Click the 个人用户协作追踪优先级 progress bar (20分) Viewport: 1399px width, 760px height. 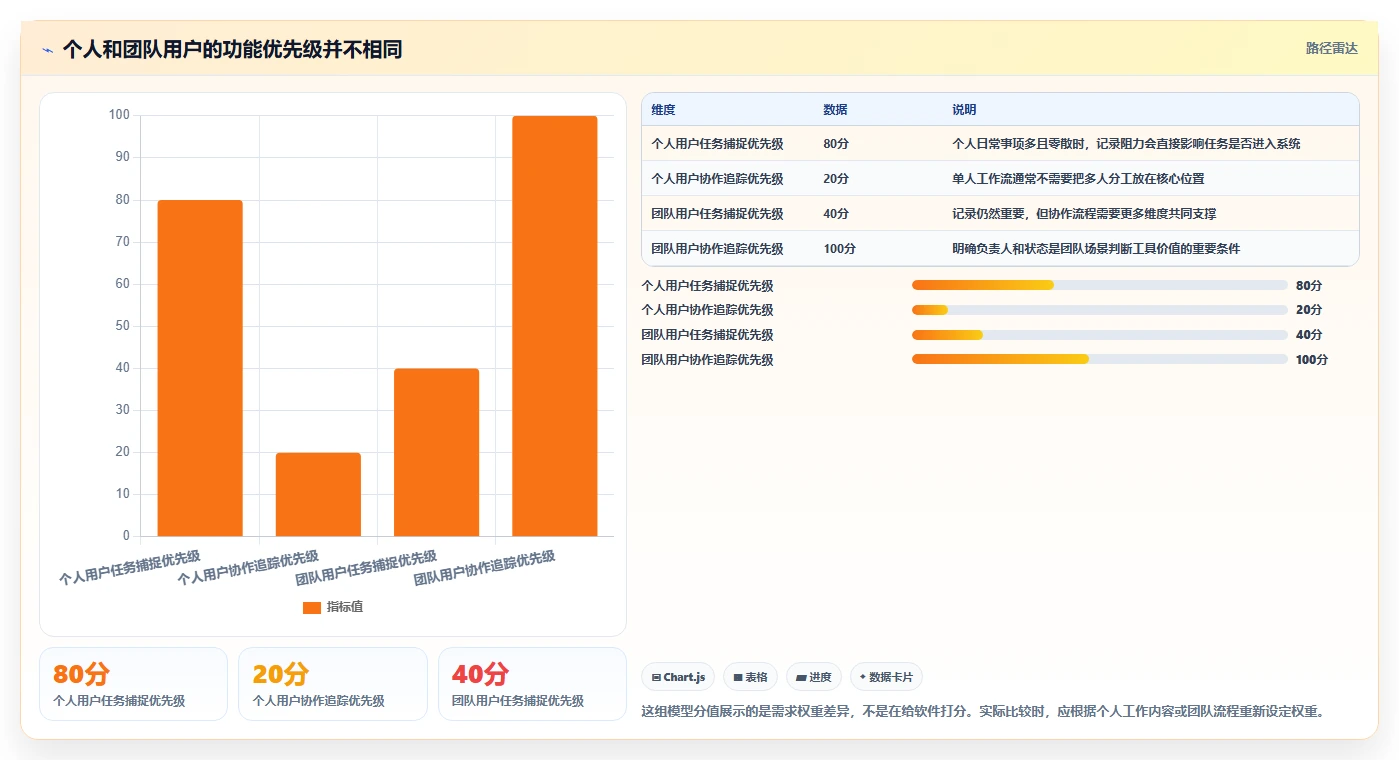[x=1100, y=310]
